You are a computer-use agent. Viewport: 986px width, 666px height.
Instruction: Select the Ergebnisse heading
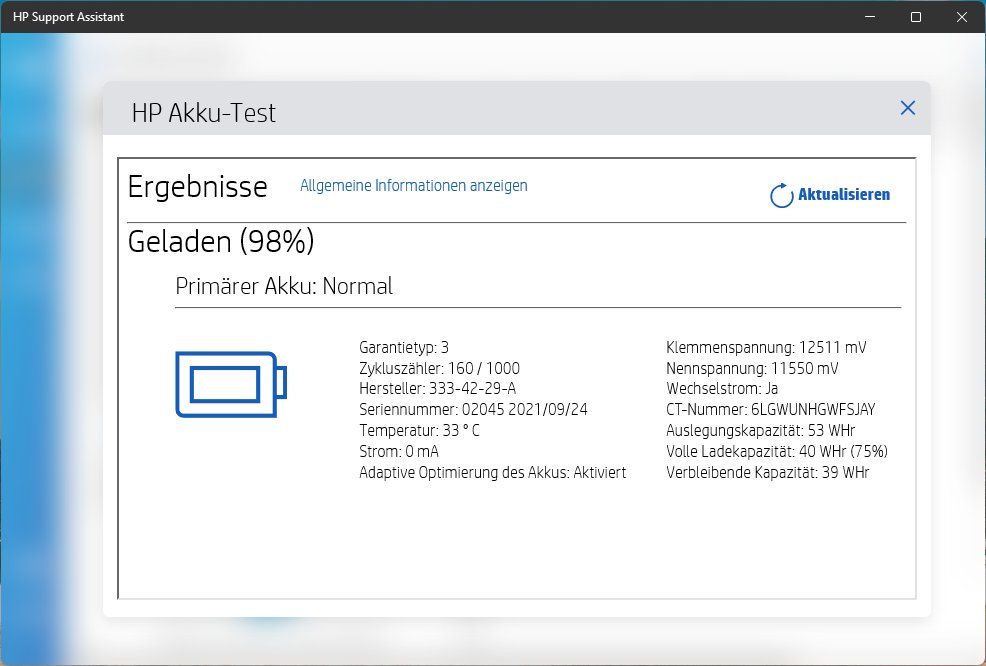coord(197,187)
